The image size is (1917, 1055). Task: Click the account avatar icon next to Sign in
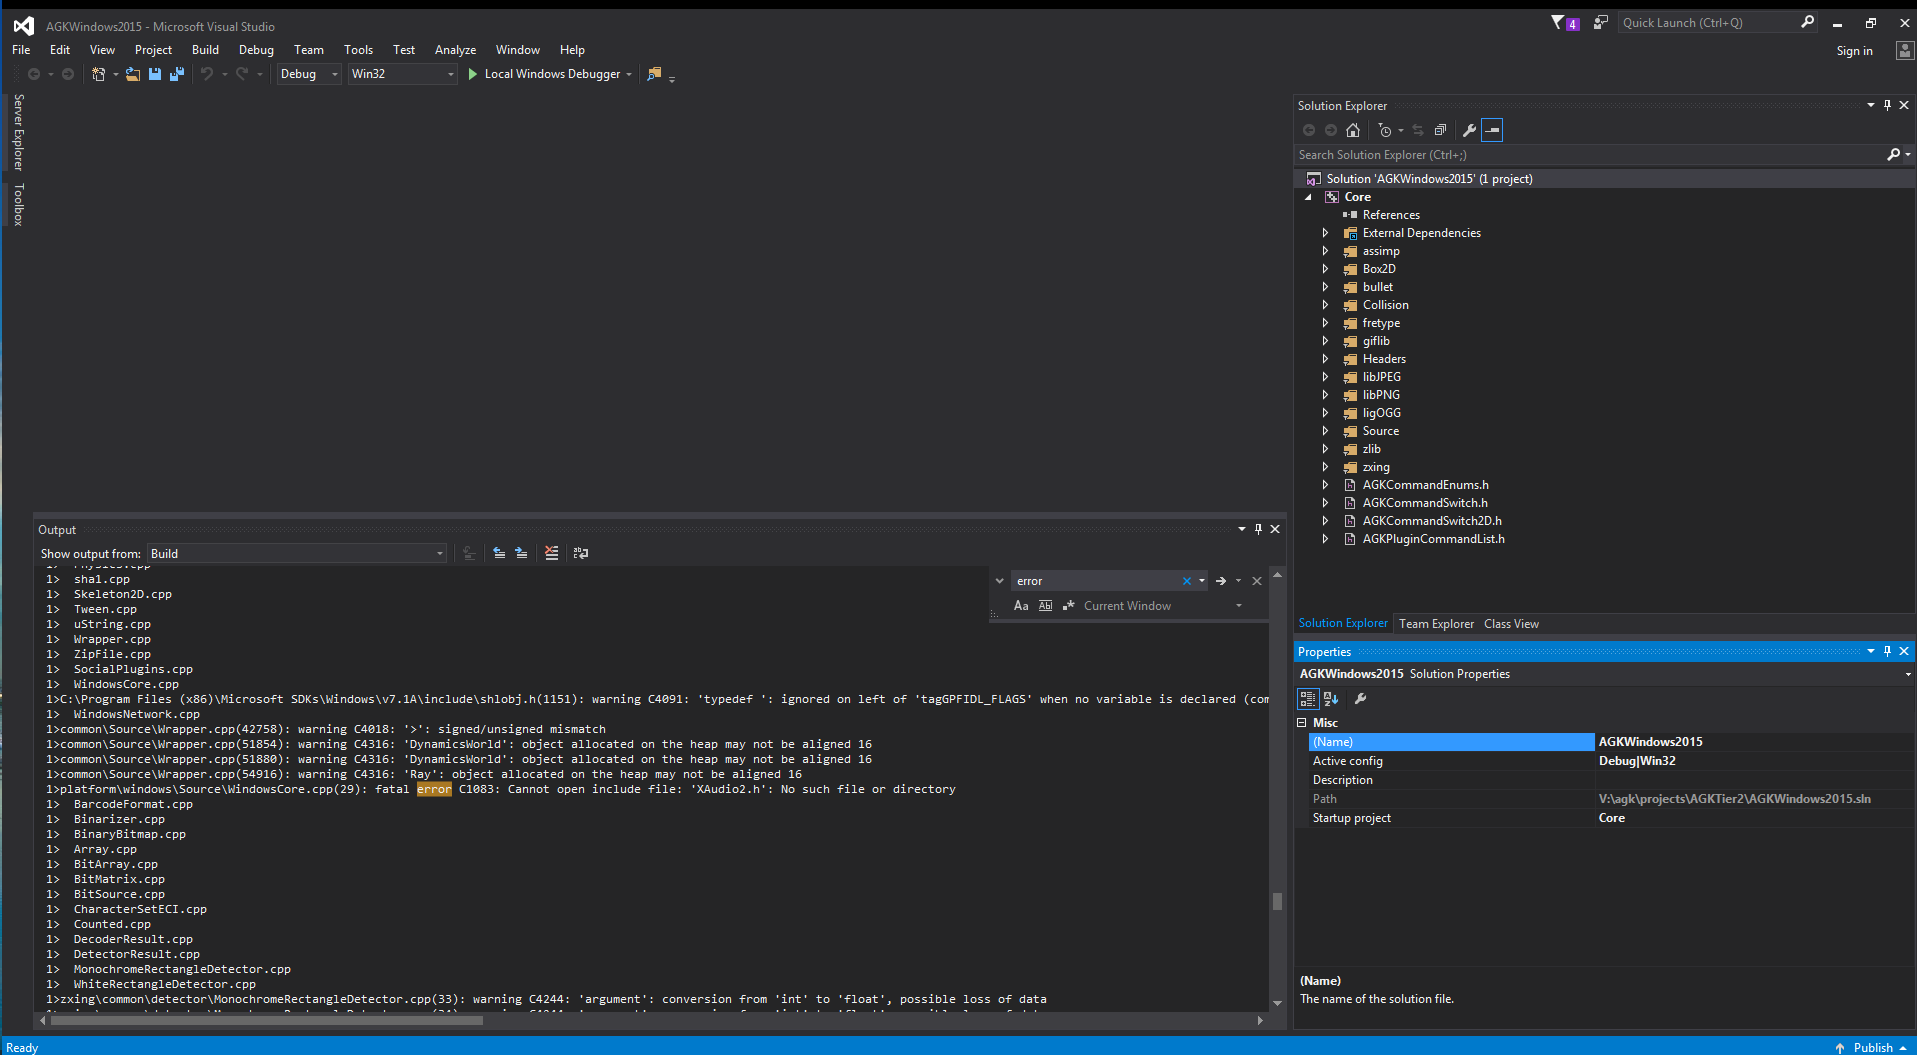[1904, 51]
